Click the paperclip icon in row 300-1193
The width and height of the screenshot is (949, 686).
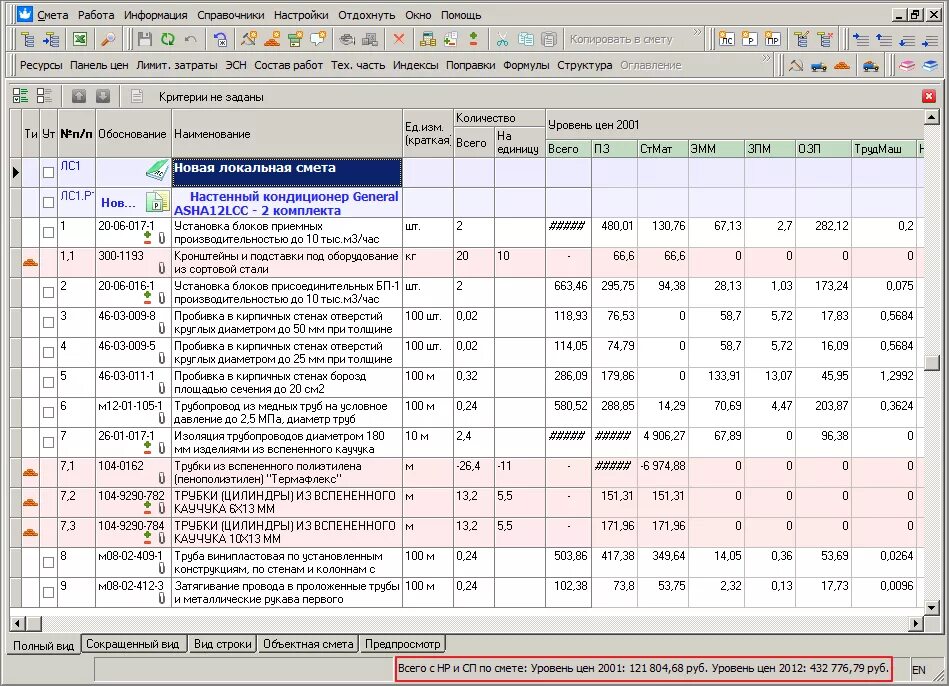[x=161, y=268]
